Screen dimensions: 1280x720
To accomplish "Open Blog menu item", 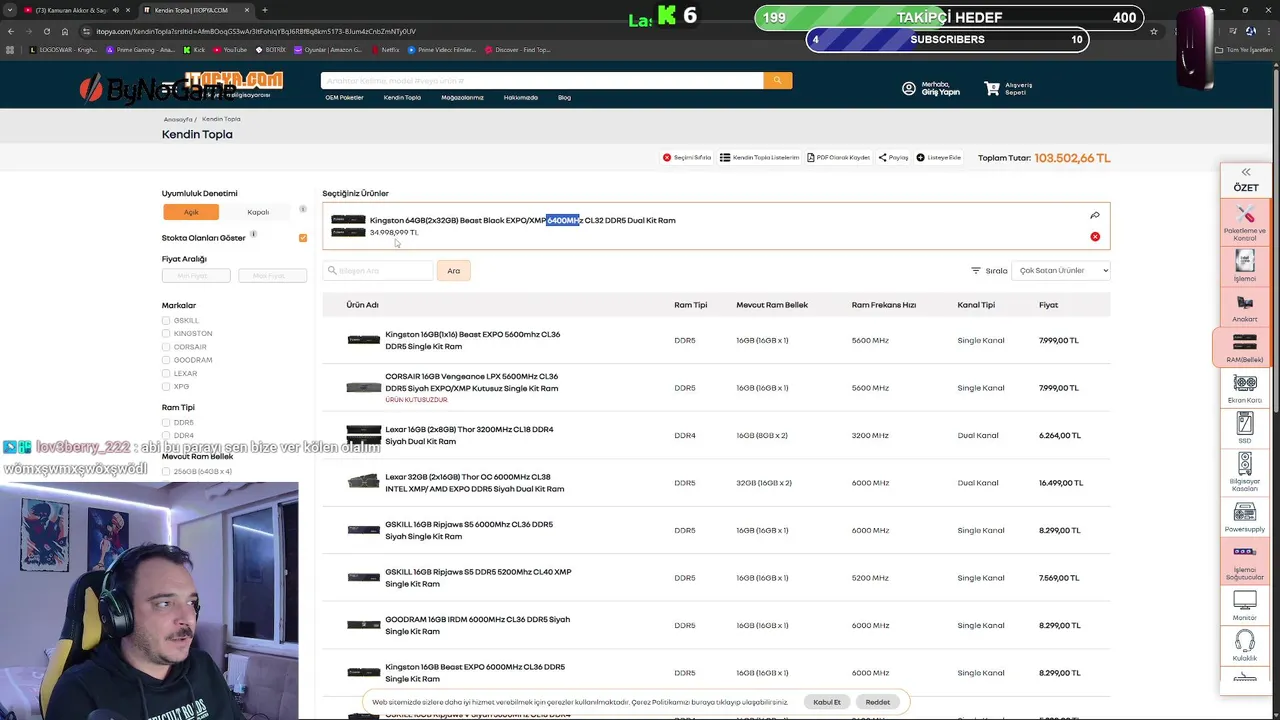I will tap(564, 98).
